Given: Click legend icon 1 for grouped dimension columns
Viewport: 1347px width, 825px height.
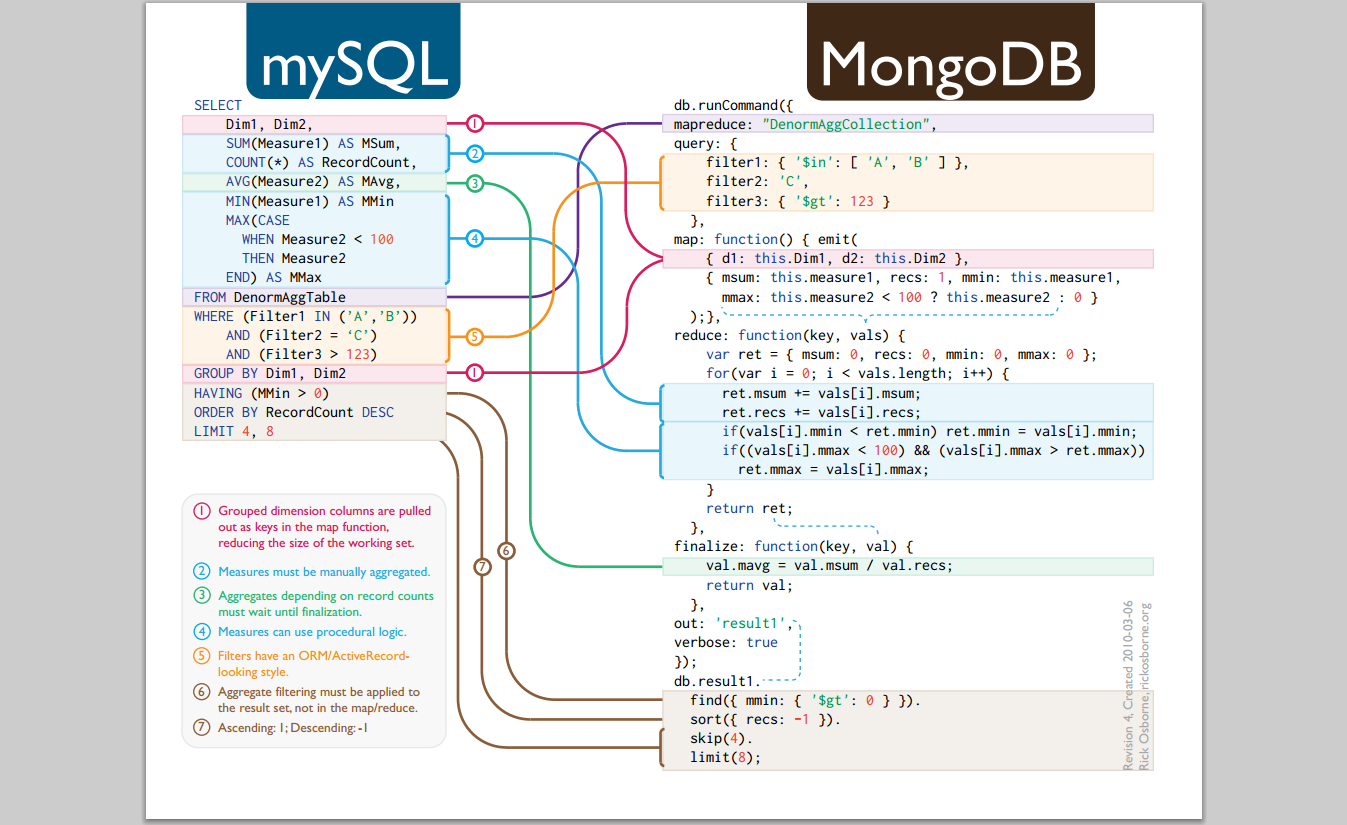Looking at the screenshot, I should pos(202,511).
